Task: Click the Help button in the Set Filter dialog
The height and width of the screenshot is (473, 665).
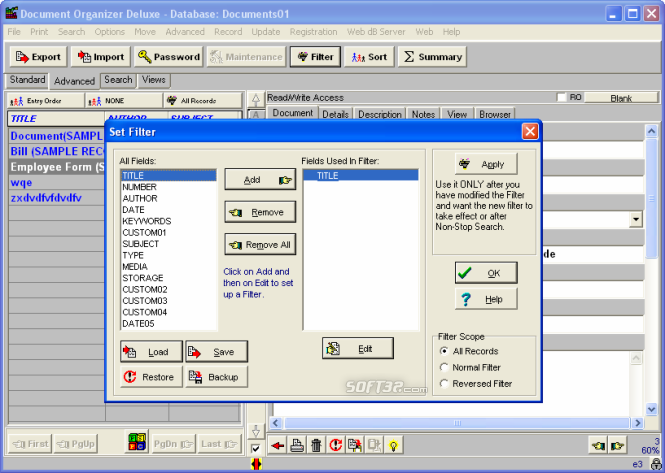Action: point(486,299)
